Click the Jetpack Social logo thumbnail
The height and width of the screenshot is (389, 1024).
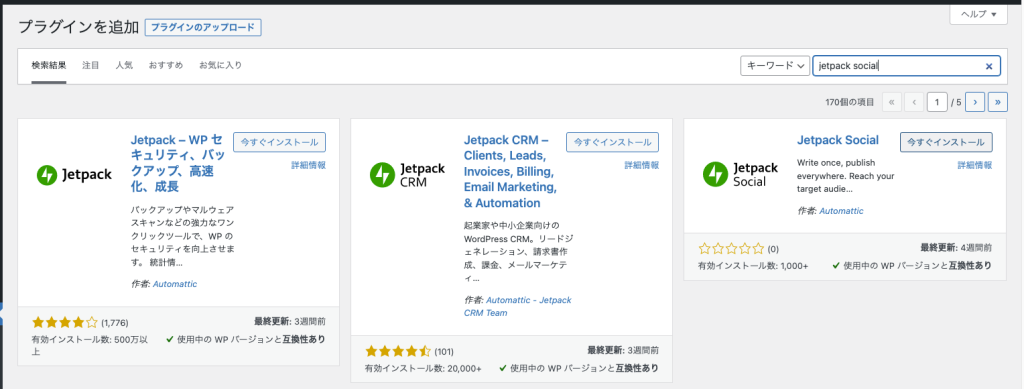click(x=741, y=174)
